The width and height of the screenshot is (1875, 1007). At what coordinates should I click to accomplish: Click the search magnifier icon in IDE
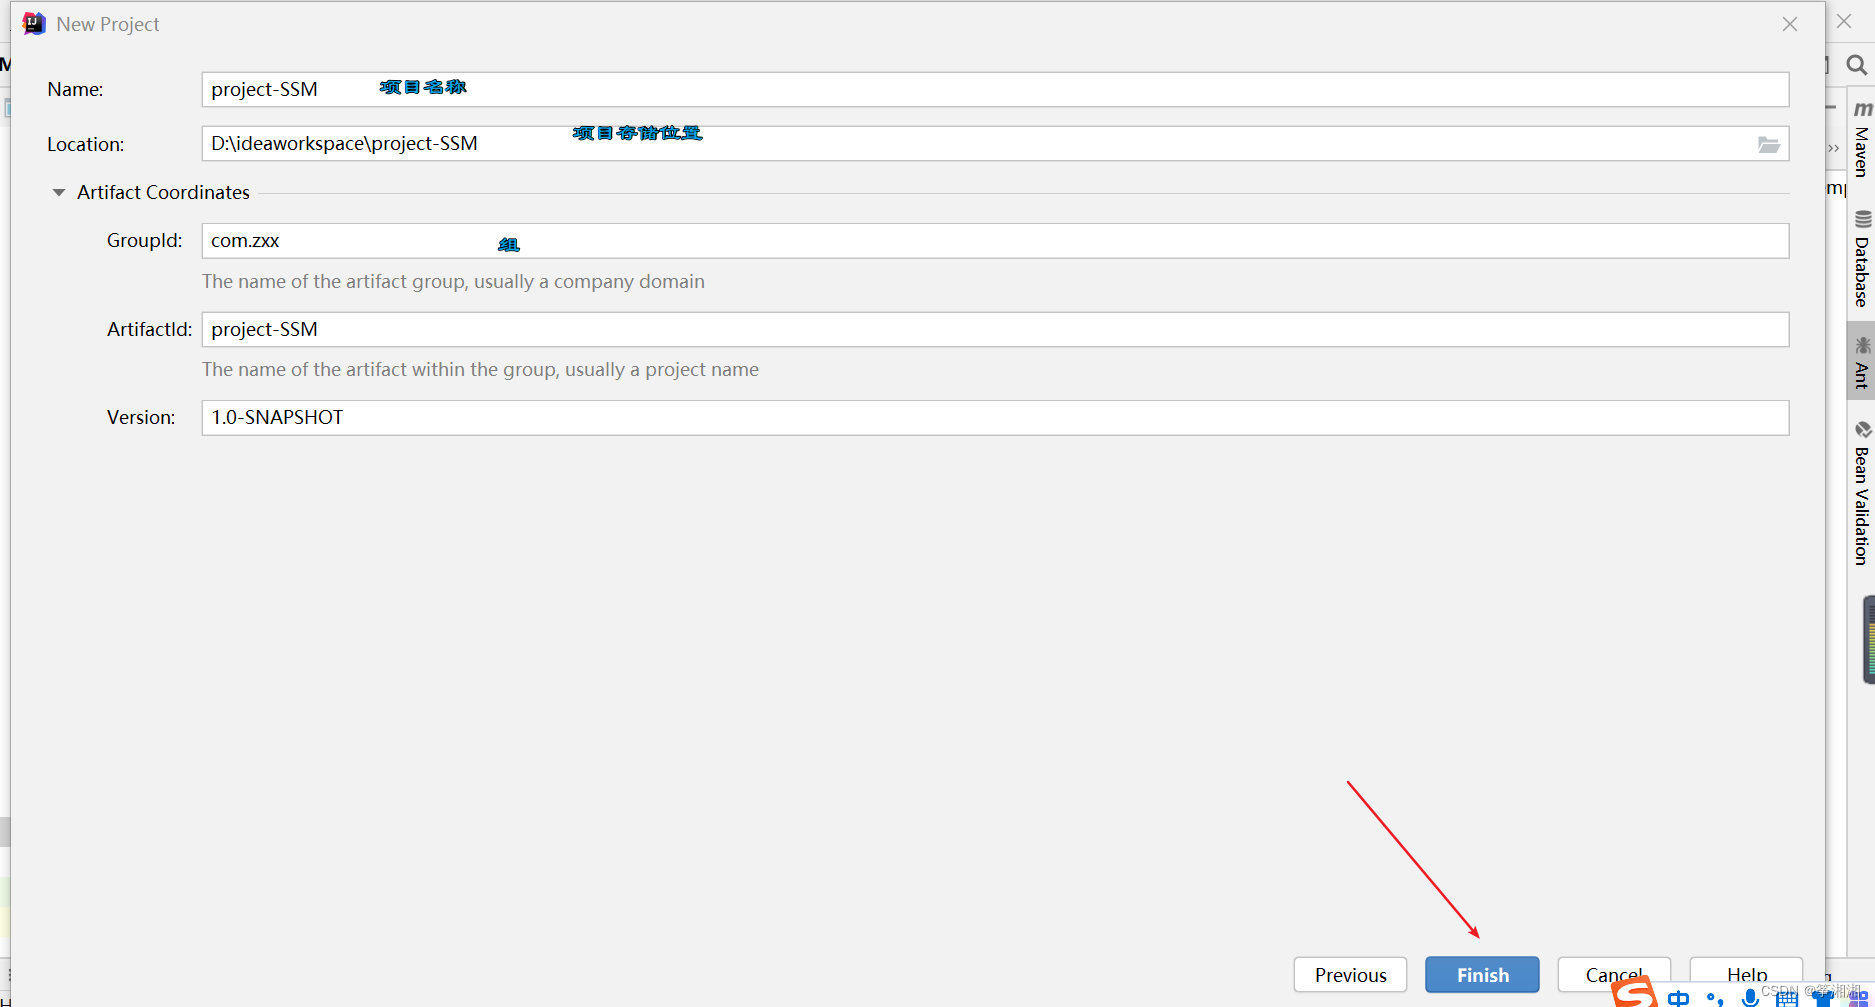pos(1856,65)
